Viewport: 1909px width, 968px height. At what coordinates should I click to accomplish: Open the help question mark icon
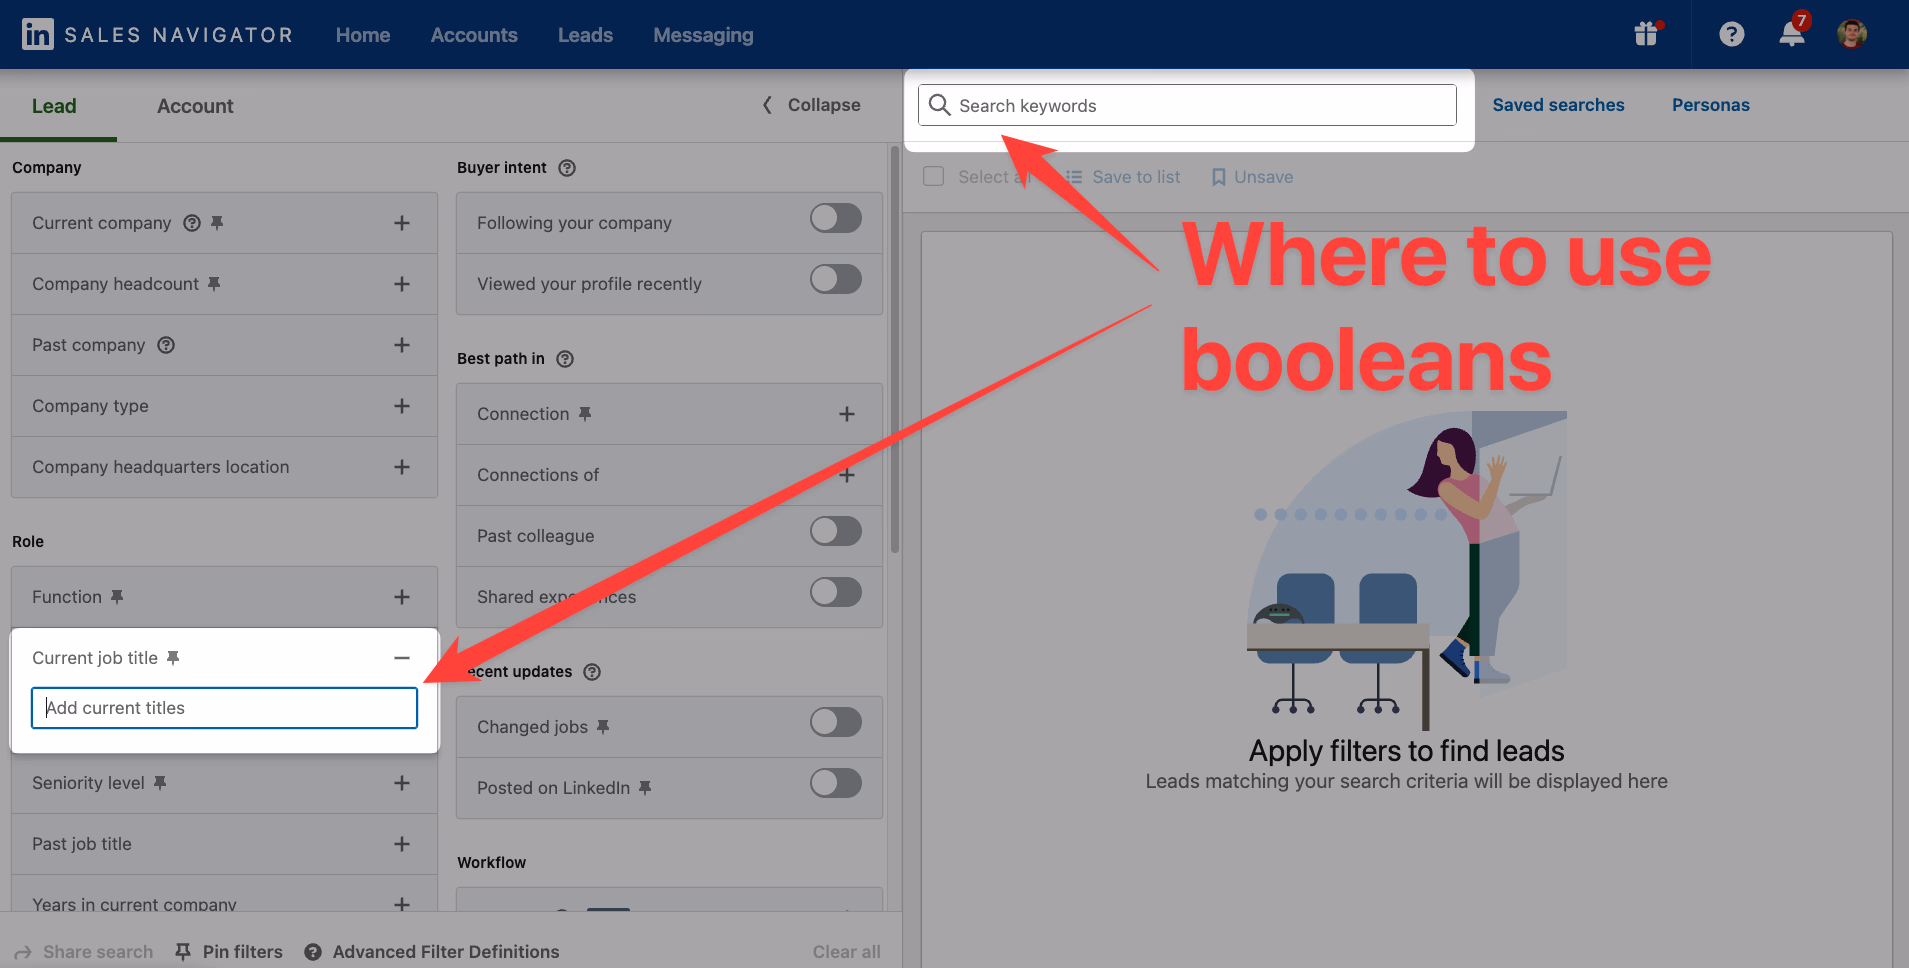(x=1732, y=34)
